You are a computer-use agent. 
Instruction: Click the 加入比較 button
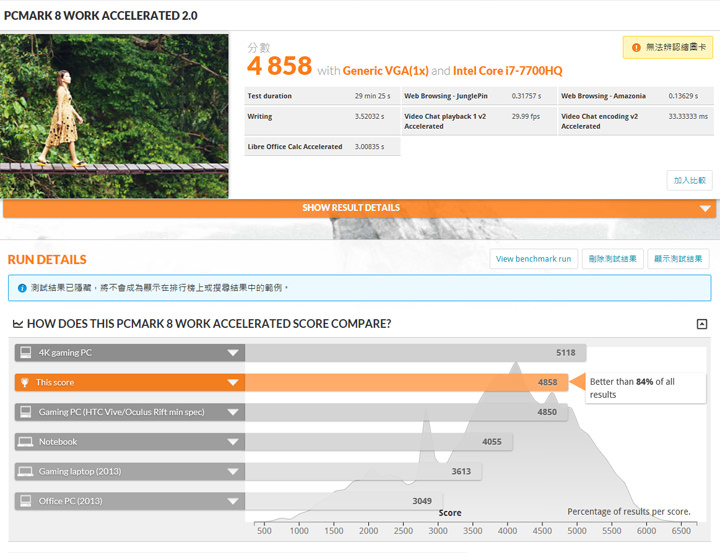click(689, 180)
